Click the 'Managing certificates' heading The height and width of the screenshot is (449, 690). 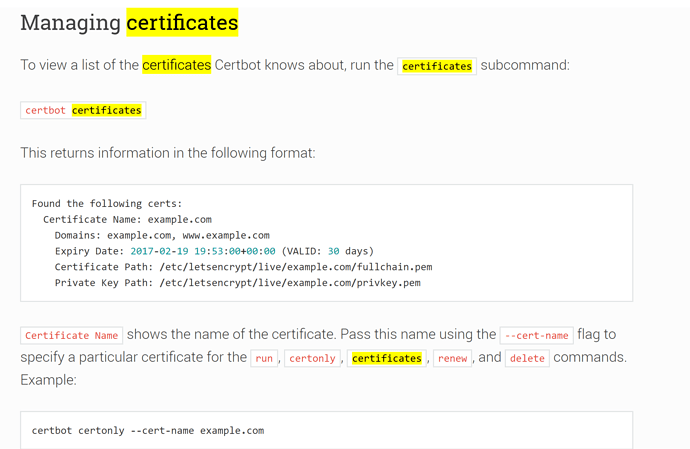click(129, 22)
